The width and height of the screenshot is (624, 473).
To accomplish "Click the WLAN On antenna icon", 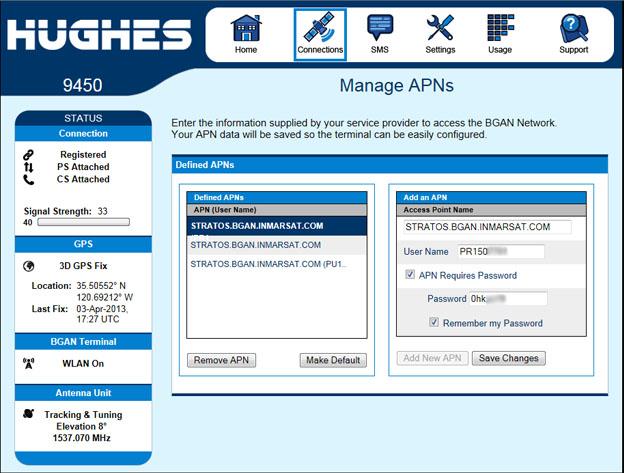I will click(28, 363).
